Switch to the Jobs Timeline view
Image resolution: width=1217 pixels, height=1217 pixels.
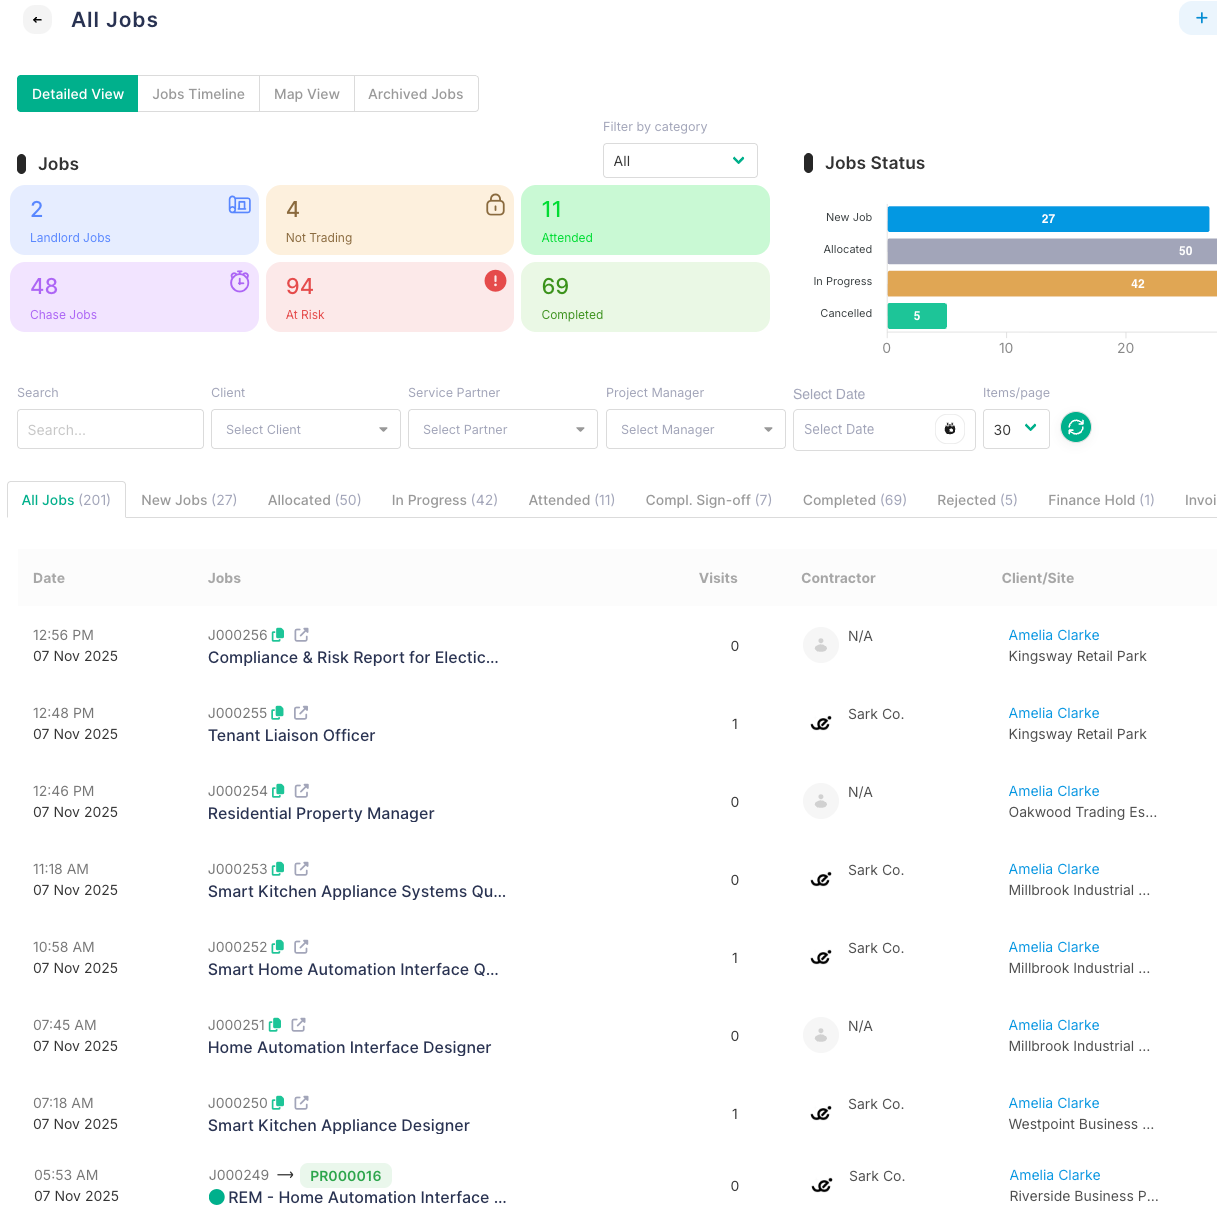198,93
